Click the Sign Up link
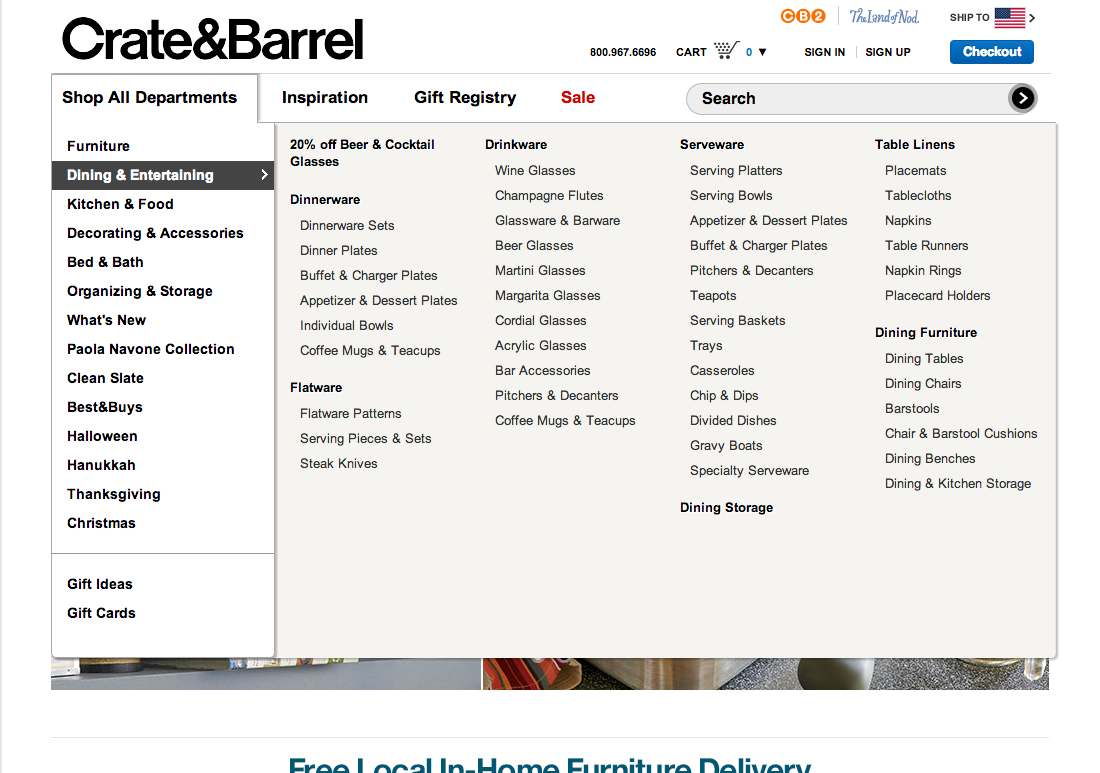 point(888,52)
